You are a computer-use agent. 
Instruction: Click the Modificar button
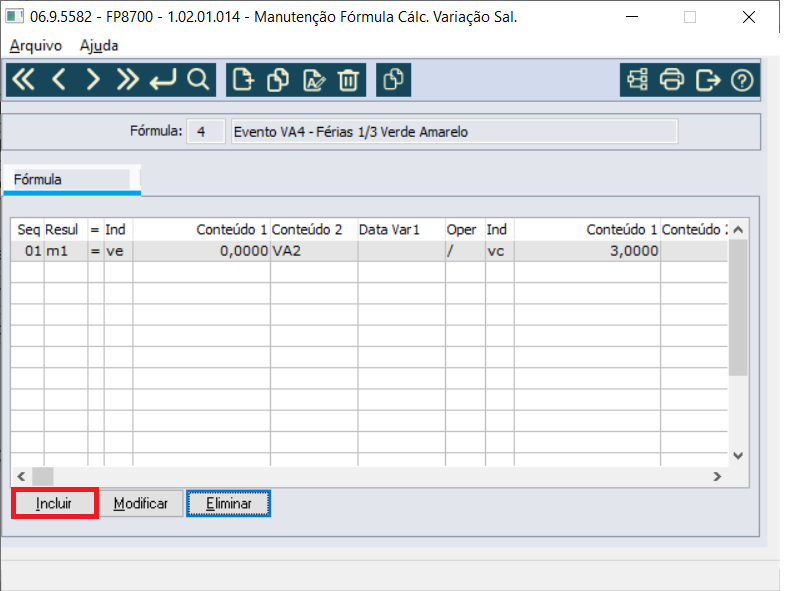[141, 503]
